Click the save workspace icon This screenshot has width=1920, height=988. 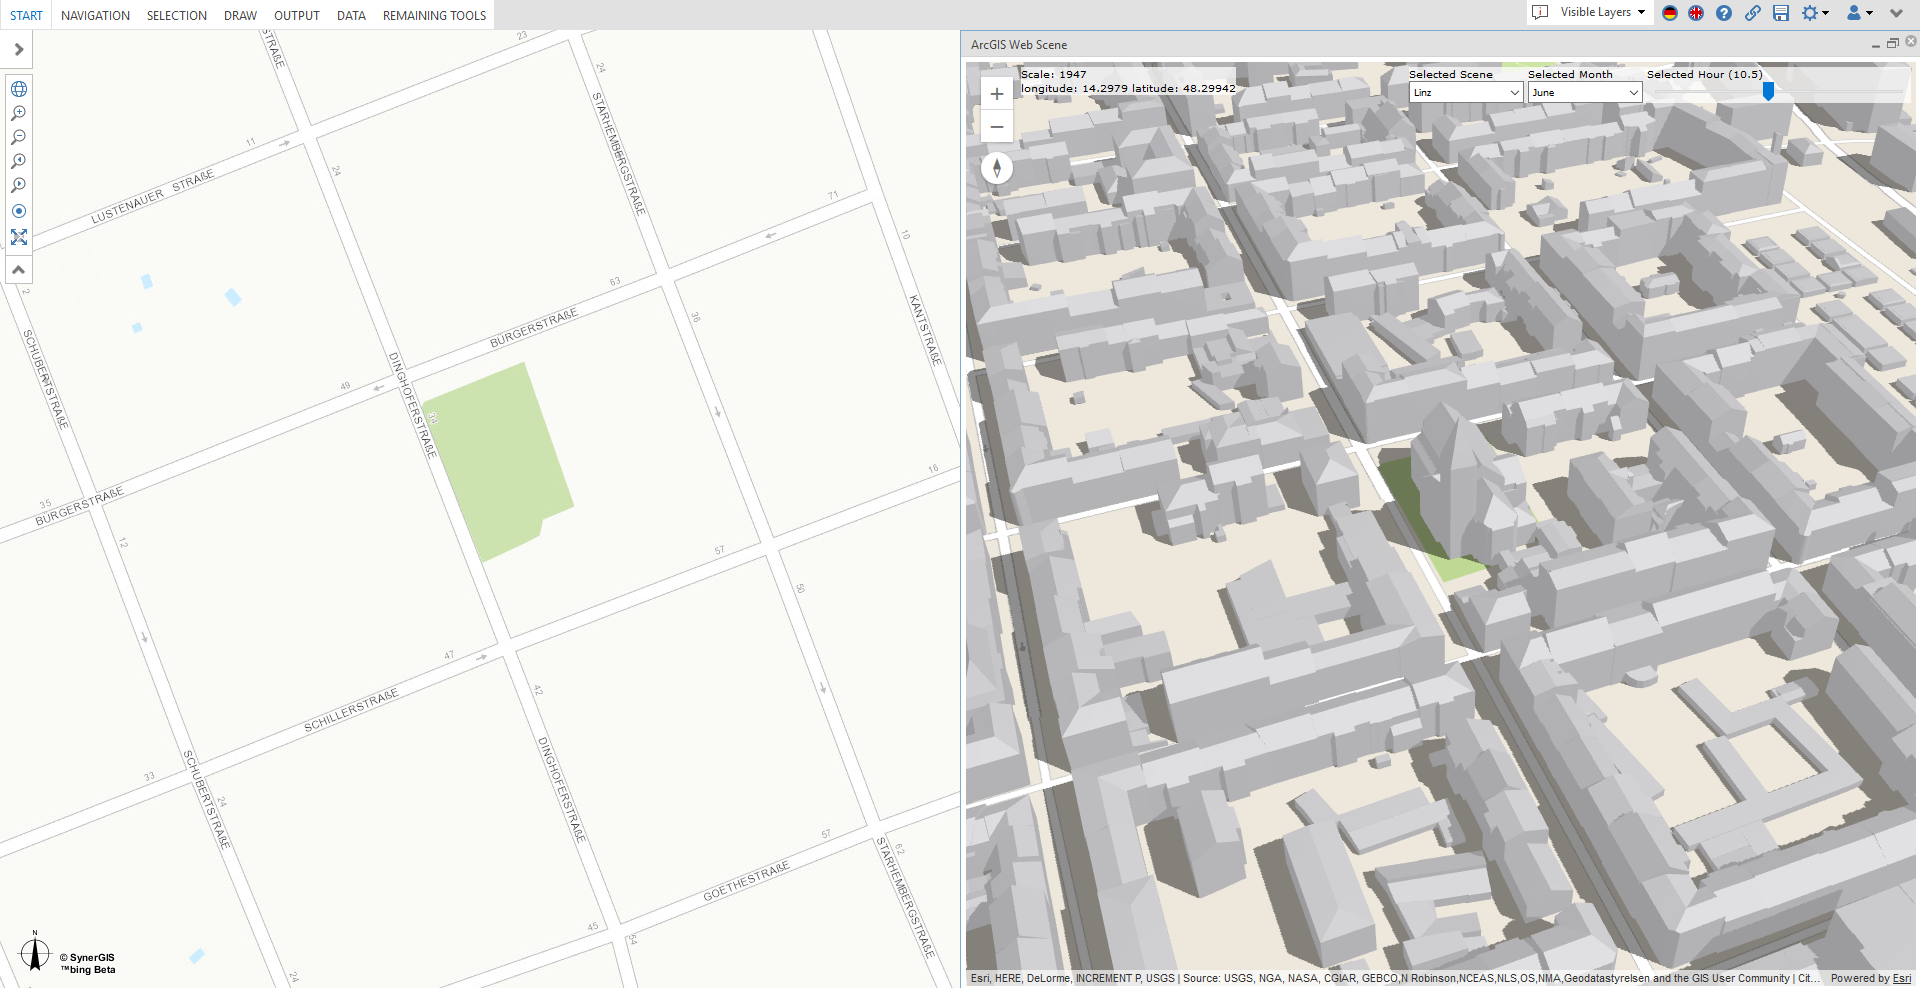point(1781,14)
